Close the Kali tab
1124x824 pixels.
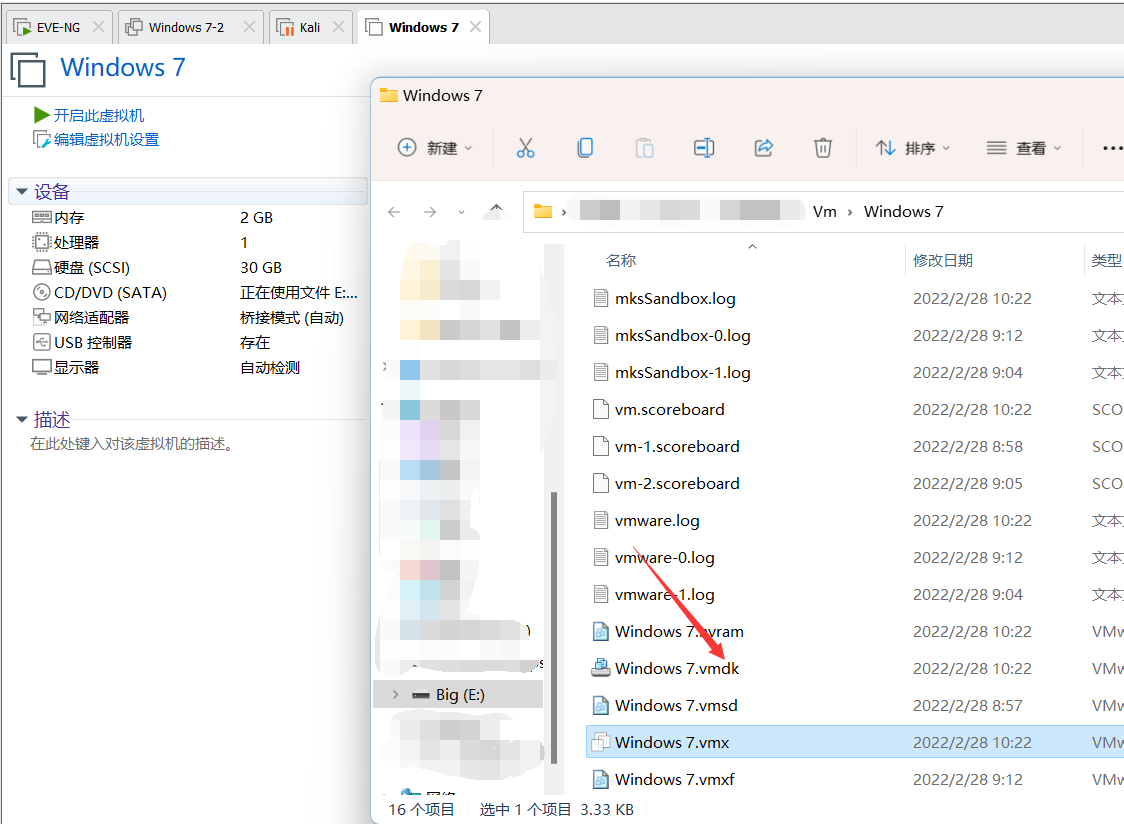338,27
